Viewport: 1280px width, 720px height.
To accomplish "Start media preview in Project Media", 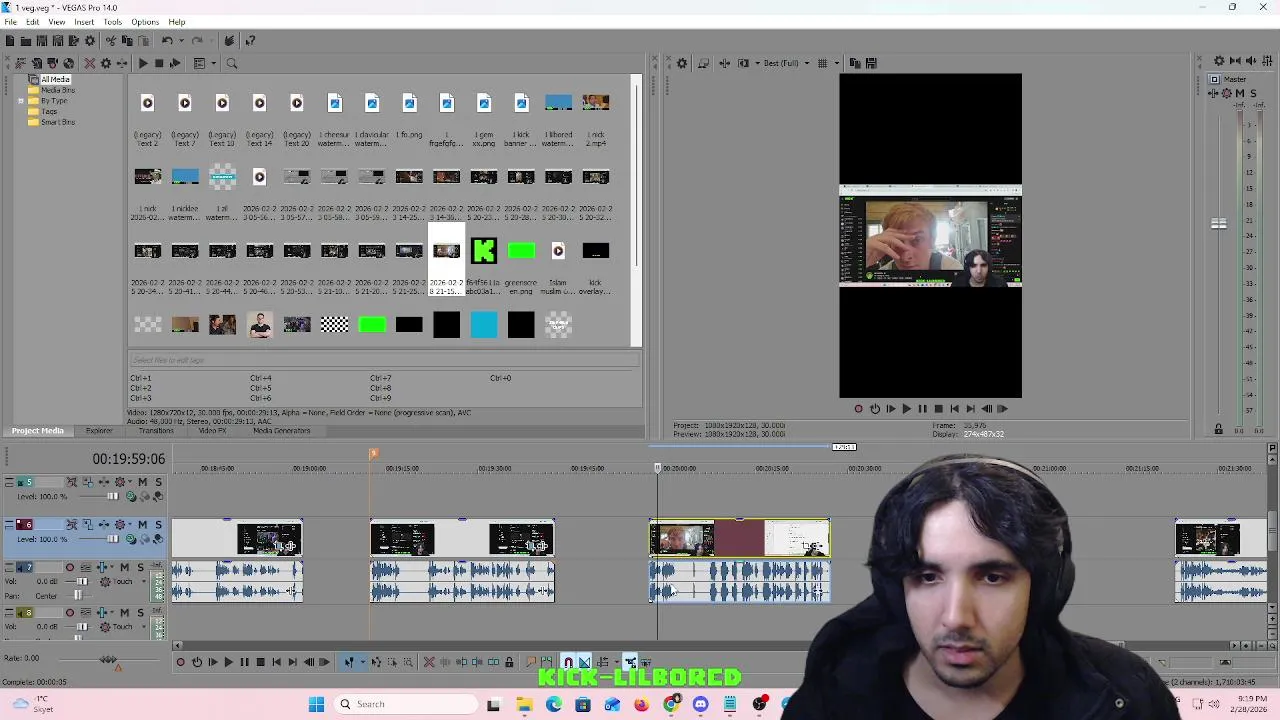I will (x=143, y=63).
